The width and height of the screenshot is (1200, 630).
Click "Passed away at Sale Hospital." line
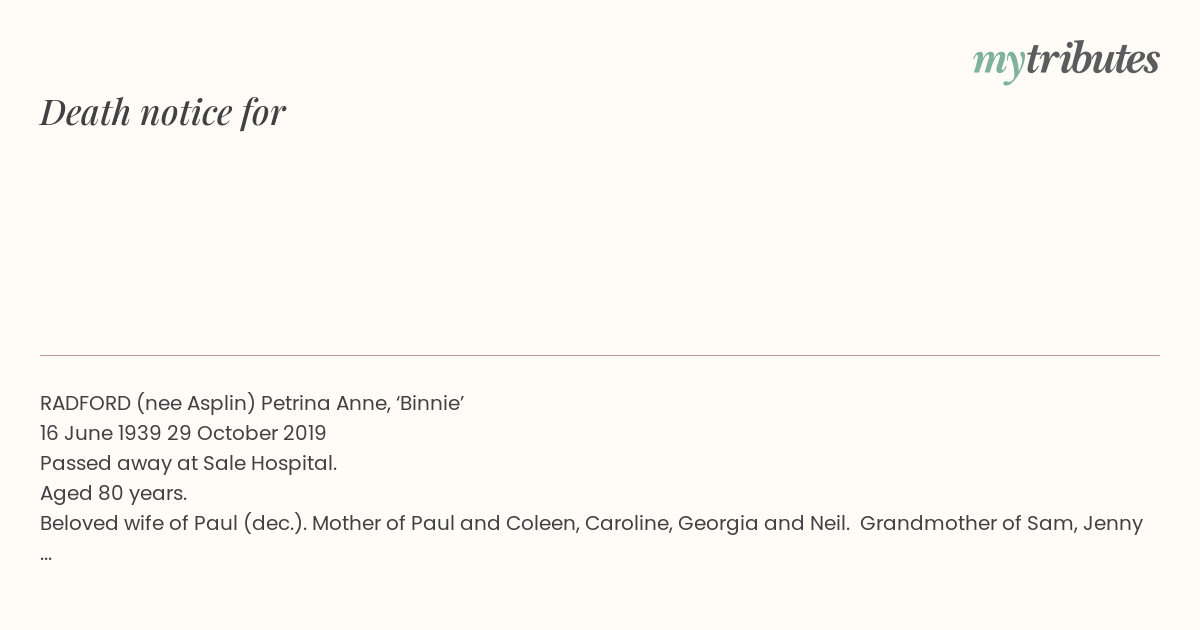click(x=188, y=464)
